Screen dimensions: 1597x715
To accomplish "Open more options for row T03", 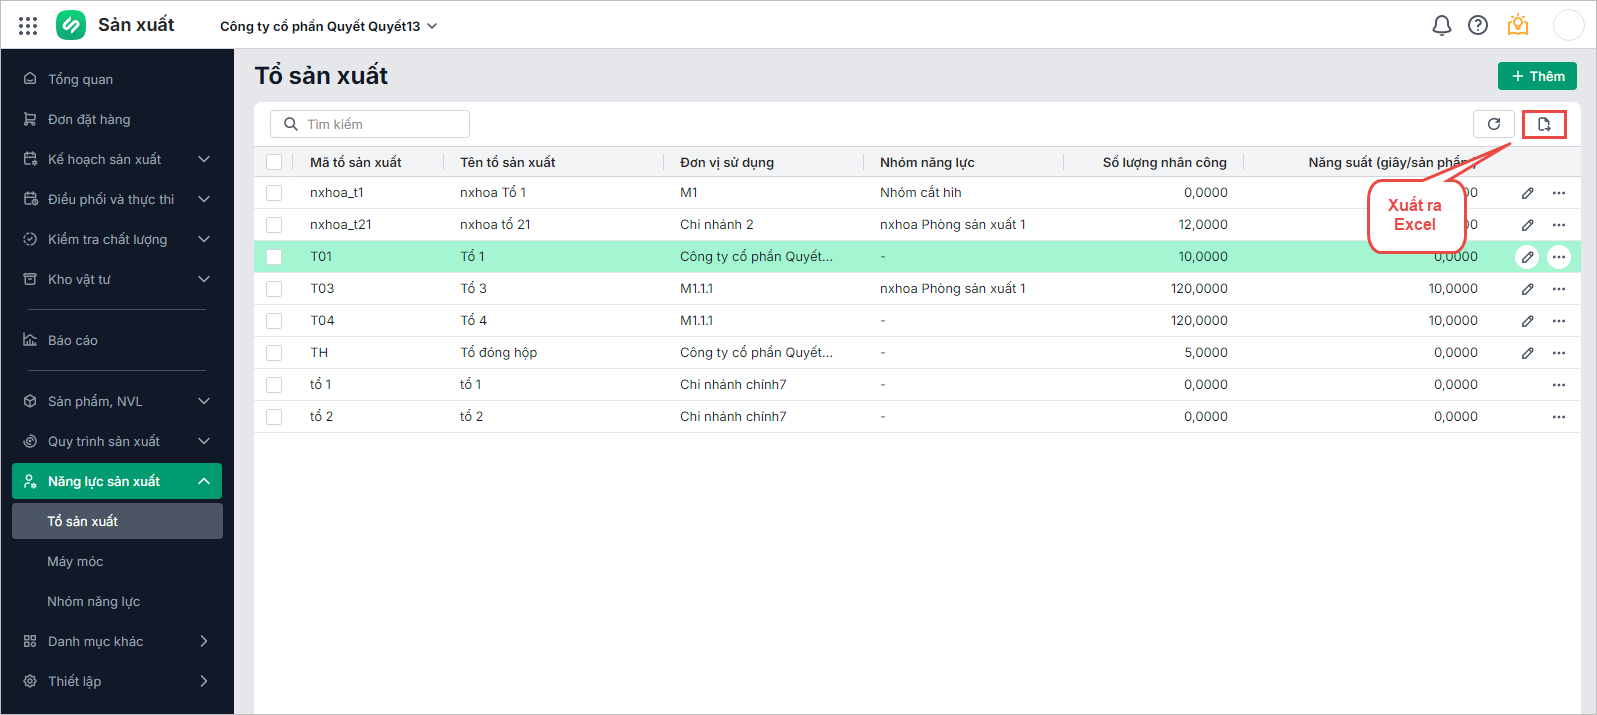I will (x=1559, y=289).
